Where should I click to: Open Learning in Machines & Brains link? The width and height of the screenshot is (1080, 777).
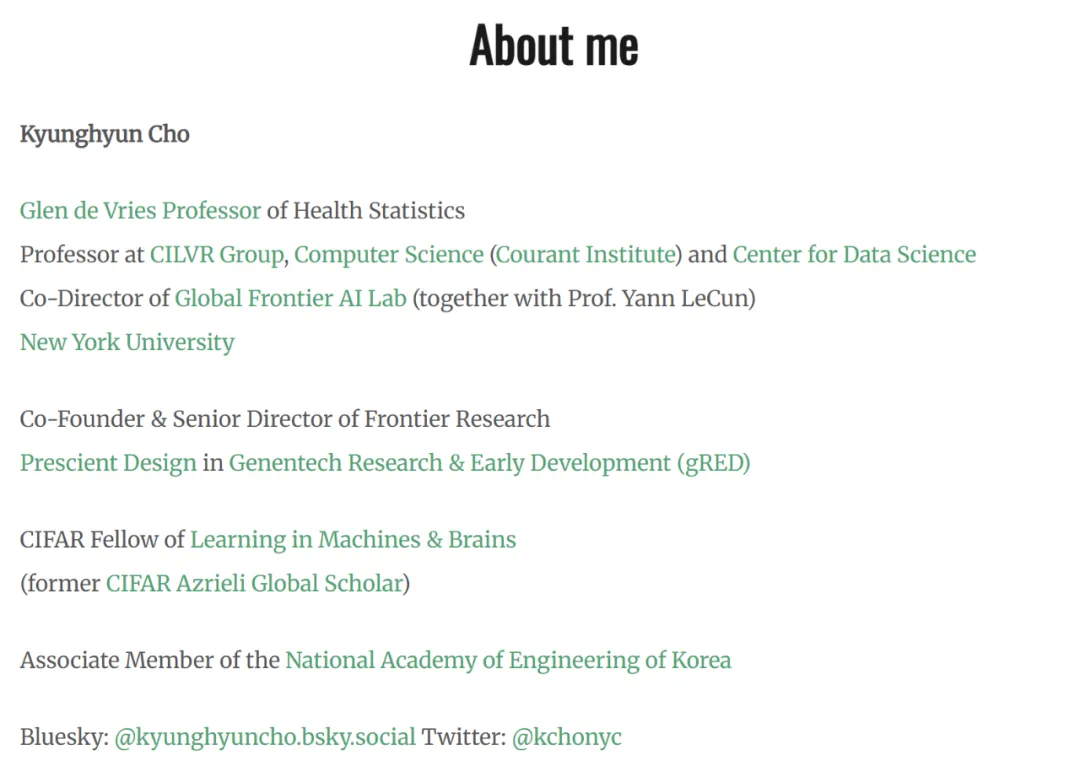point(353,540)
